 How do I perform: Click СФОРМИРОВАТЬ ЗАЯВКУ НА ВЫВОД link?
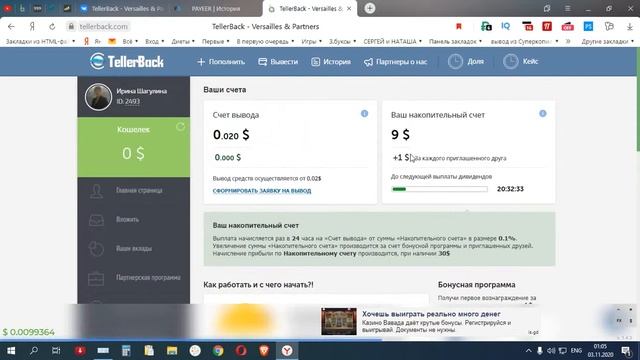coord(262,191)
